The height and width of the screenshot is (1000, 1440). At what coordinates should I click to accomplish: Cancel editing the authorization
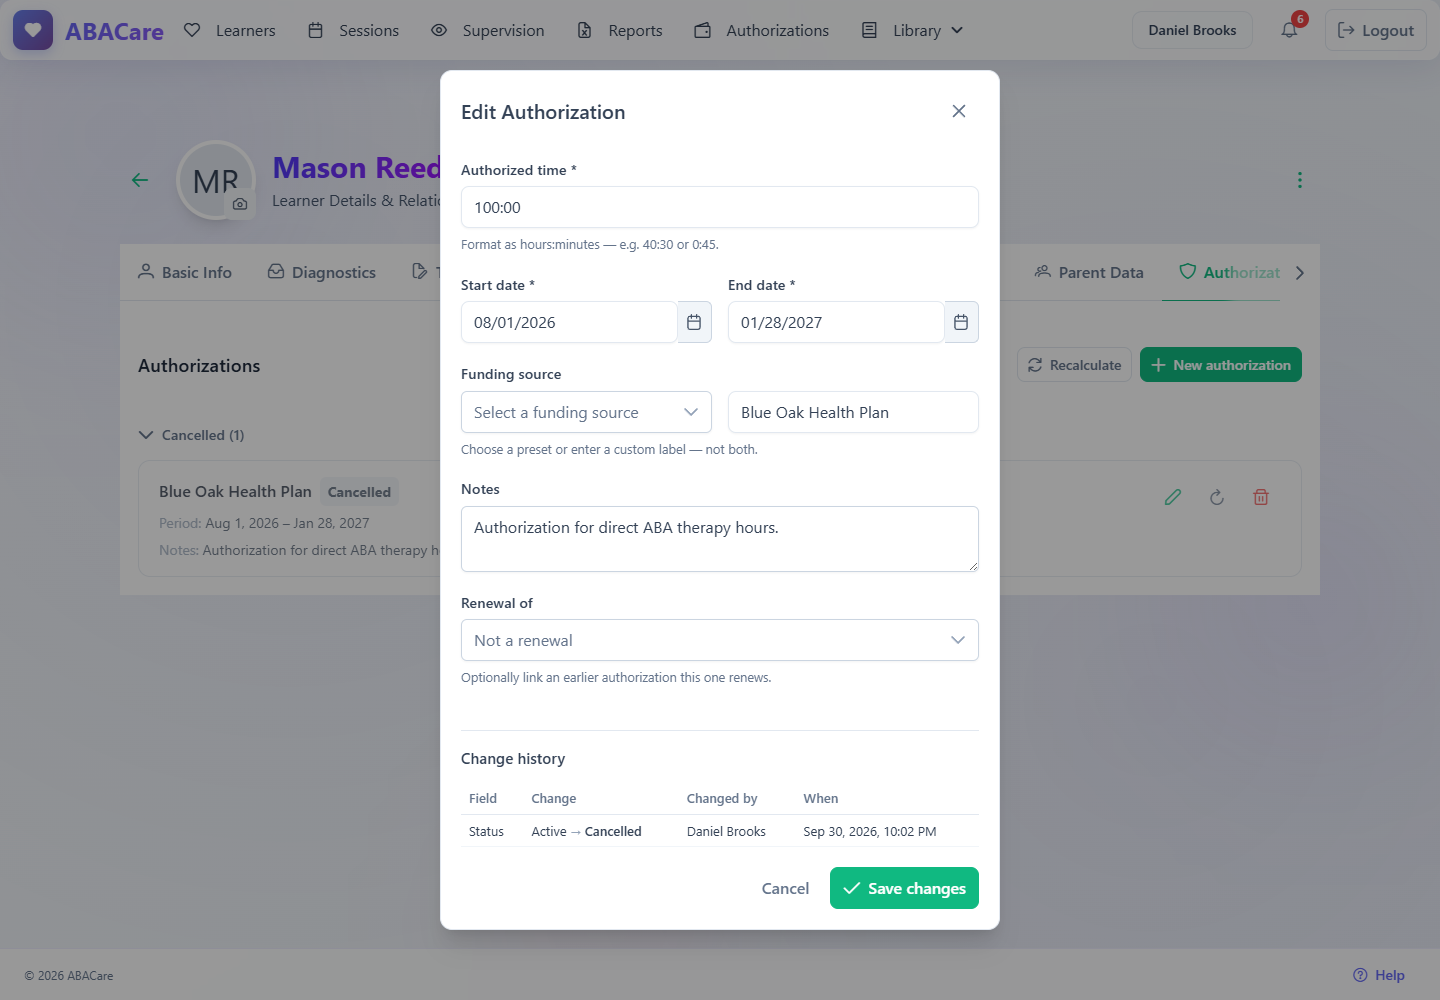click(785, 888)
